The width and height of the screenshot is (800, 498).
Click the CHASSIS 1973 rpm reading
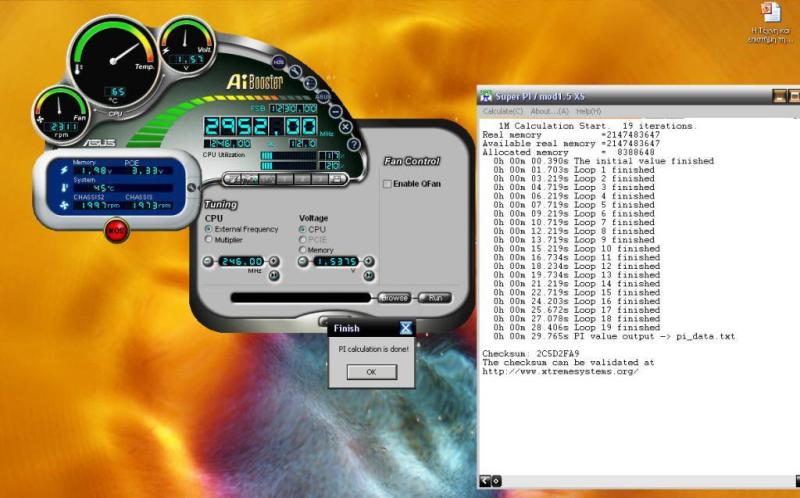[x=148, y=205]
